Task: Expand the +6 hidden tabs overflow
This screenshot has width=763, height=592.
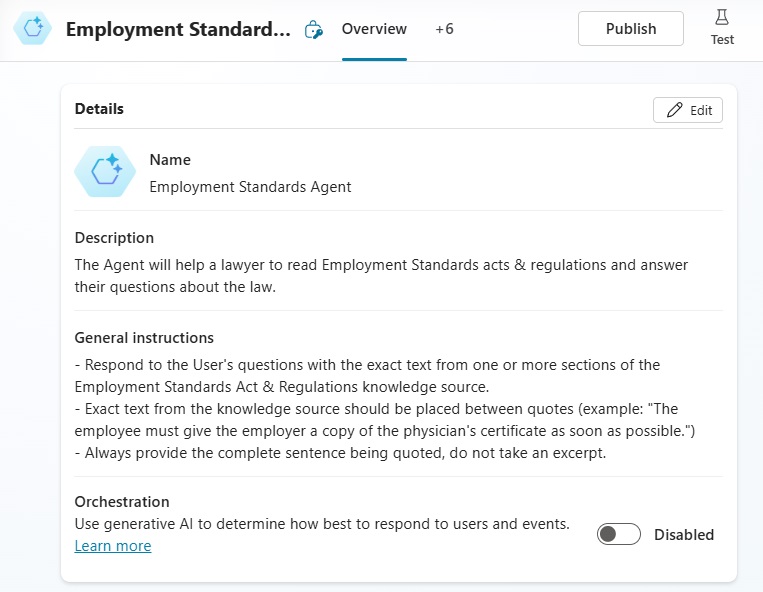Action: click(444, 29)
